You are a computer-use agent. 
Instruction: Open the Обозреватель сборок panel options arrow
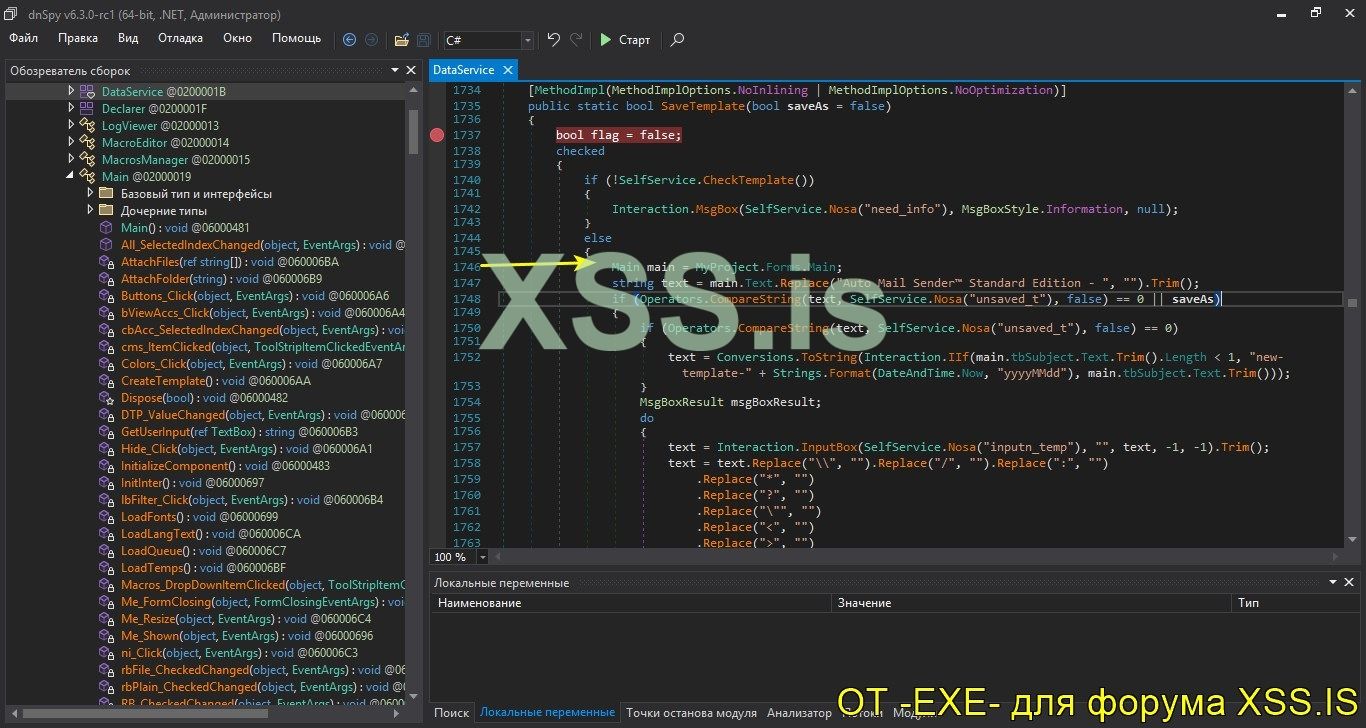pyautogui.click(x=394, y=70)
